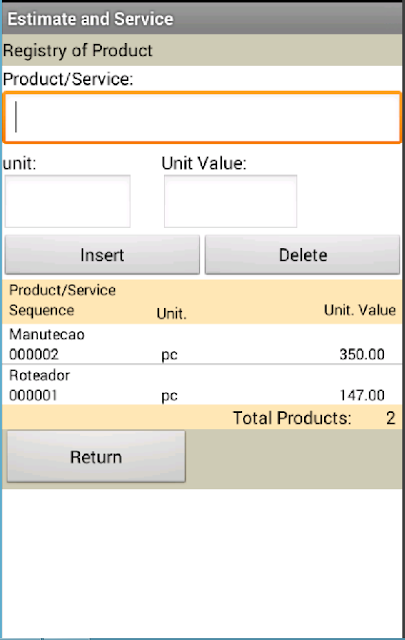Click the Unit. column header

(171, 313)
